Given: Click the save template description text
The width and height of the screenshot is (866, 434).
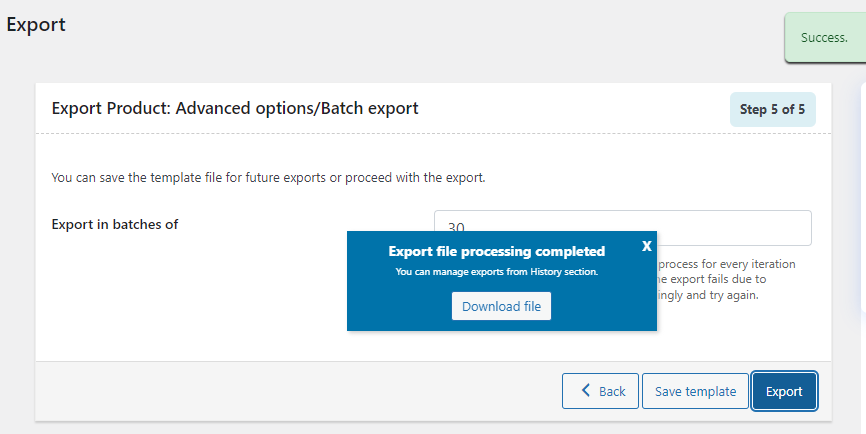Looking at the screenshot, I should point(268,178).
